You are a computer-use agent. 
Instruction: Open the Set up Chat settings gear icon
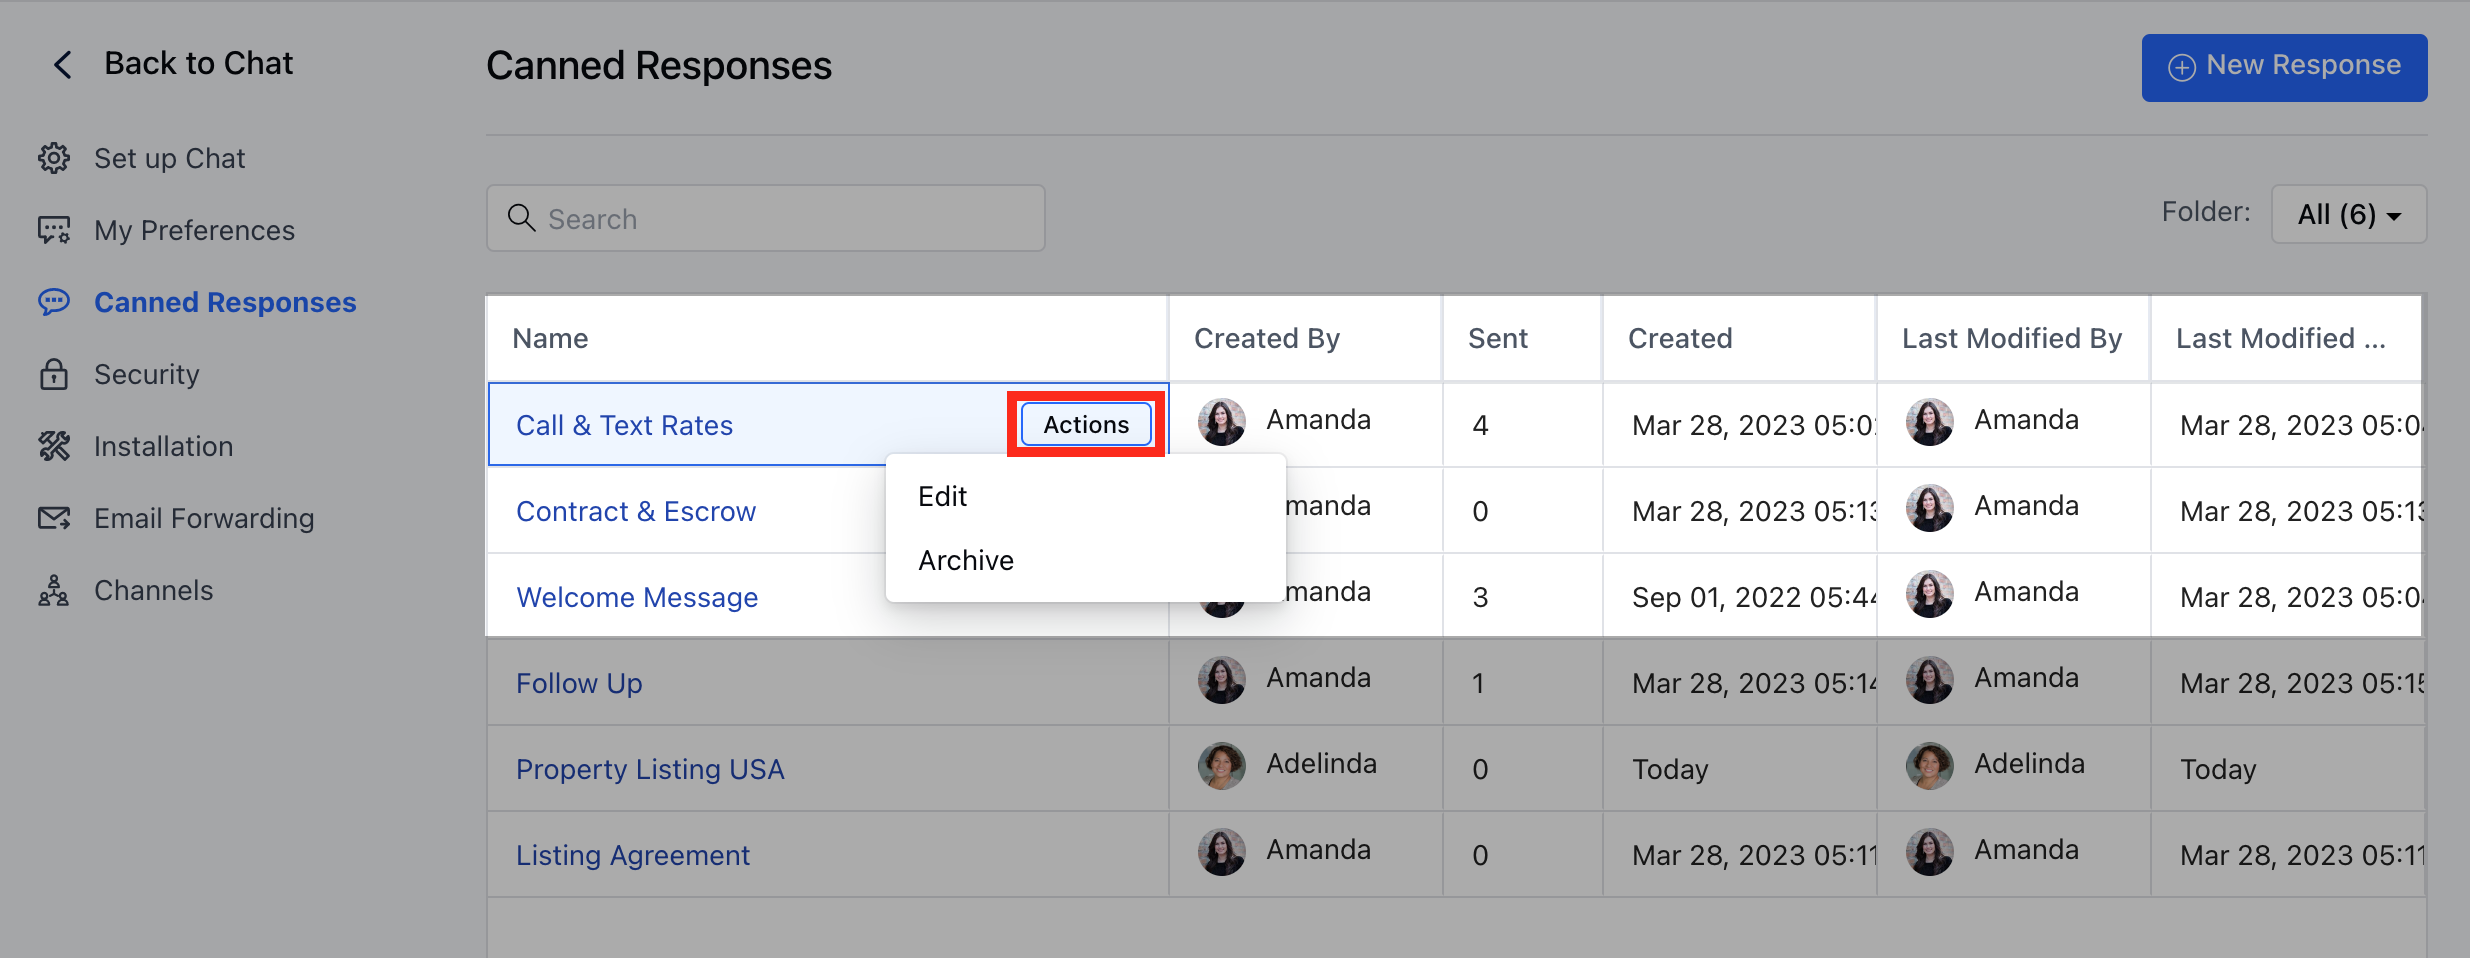click(x=54, y=157)
